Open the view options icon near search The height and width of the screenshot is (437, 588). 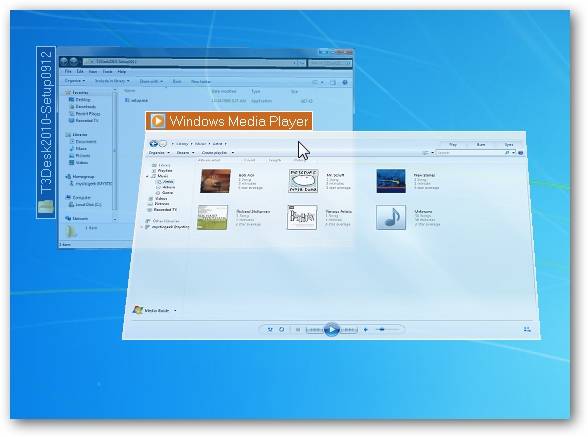point(426,153)
